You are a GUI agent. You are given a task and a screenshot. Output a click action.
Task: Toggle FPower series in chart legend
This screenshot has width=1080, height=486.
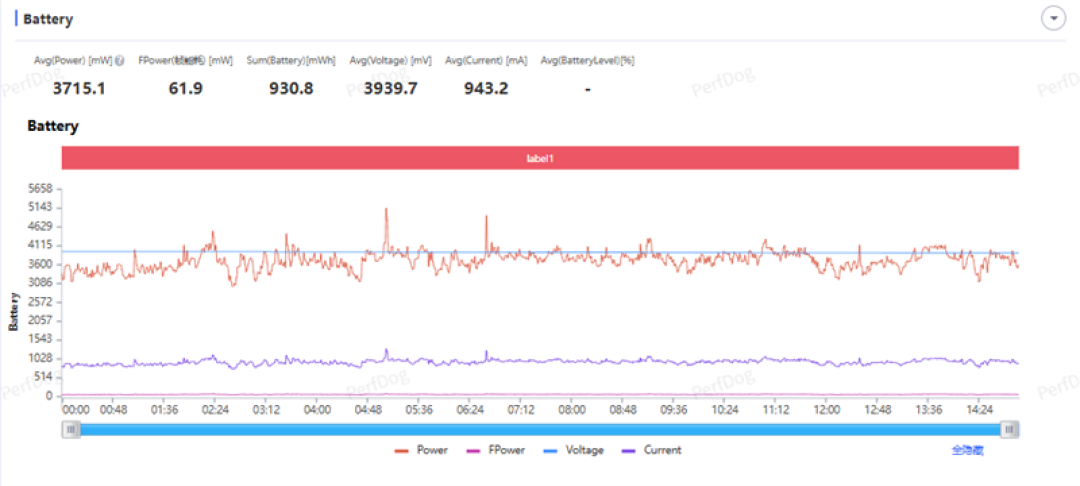click(495, 450)
